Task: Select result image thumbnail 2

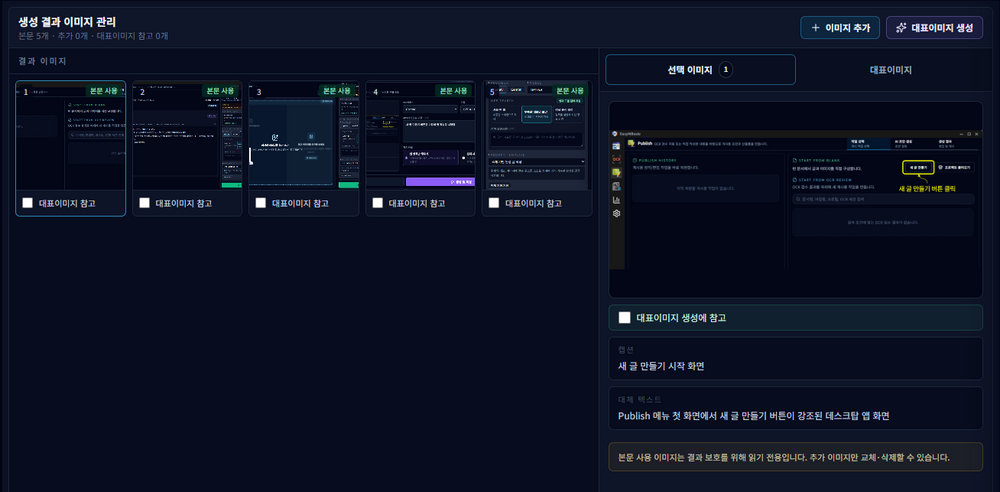Action: pyautogui.click(x=188, y=135)
